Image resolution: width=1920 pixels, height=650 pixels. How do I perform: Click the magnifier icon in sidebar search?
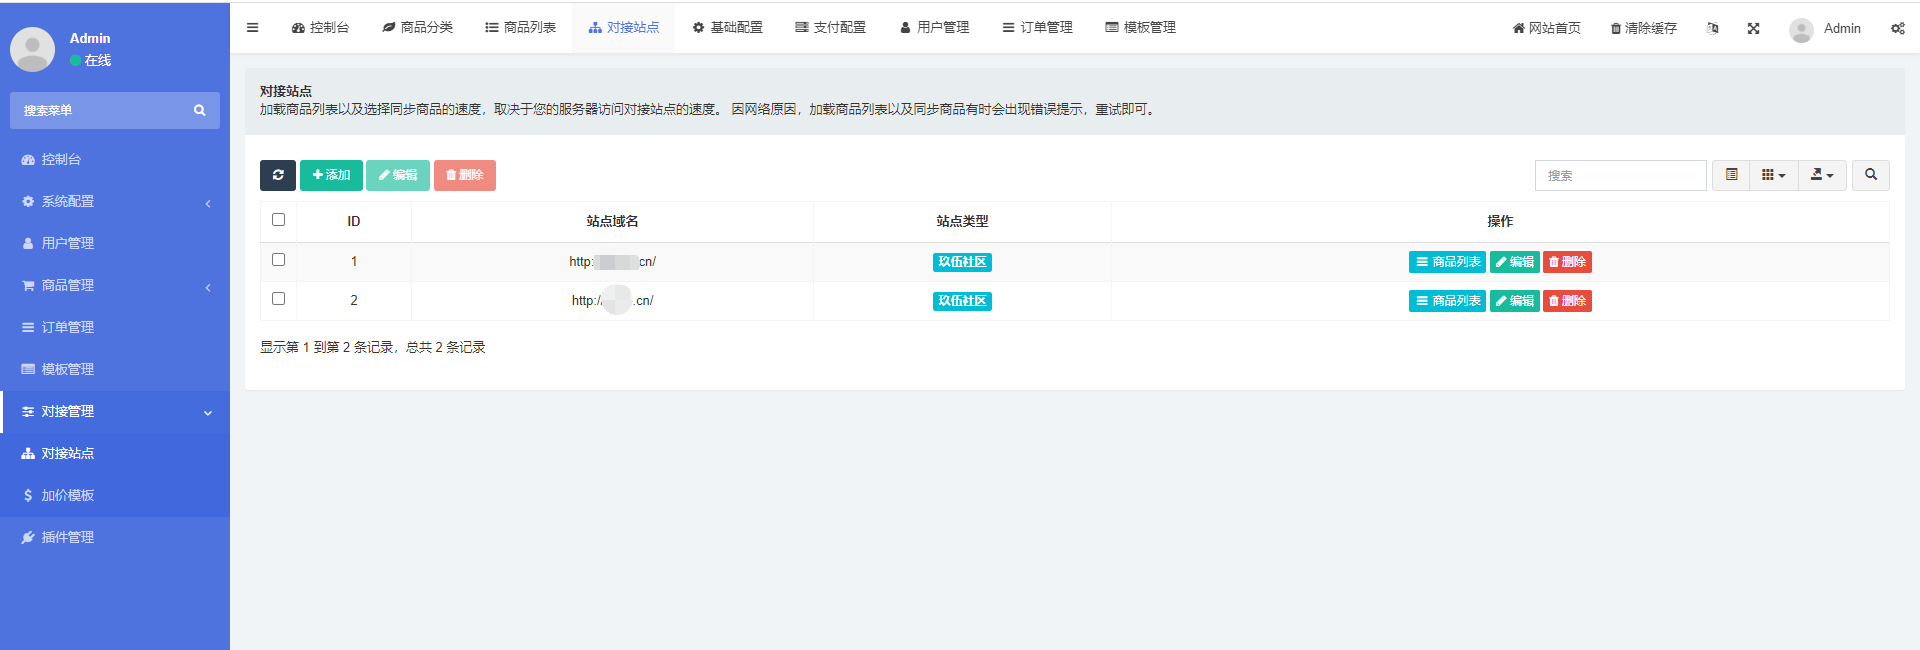click(x=200, y=111)
